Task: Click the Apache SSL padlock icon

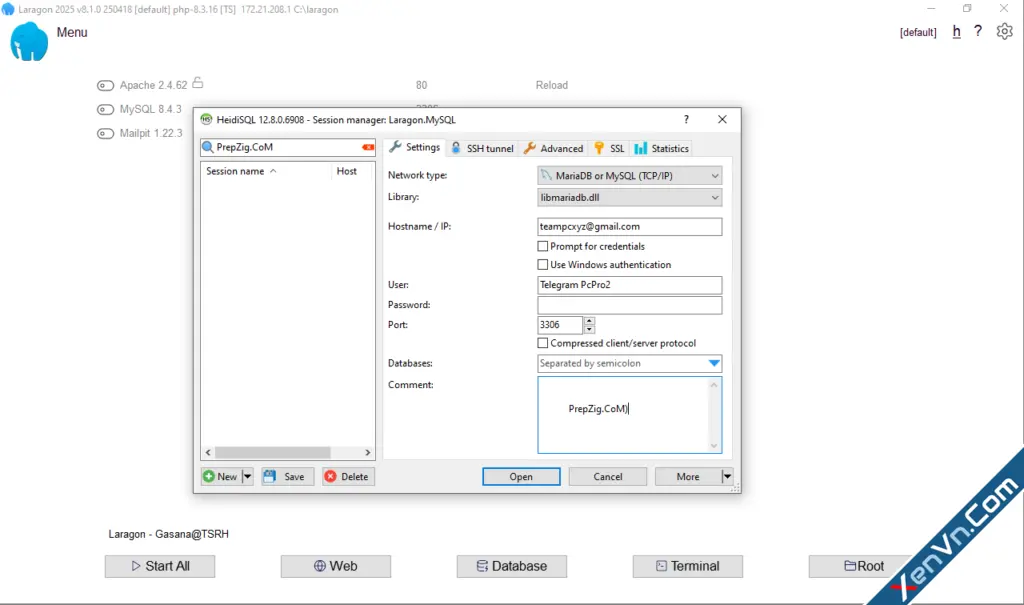Action: point(198,83)
